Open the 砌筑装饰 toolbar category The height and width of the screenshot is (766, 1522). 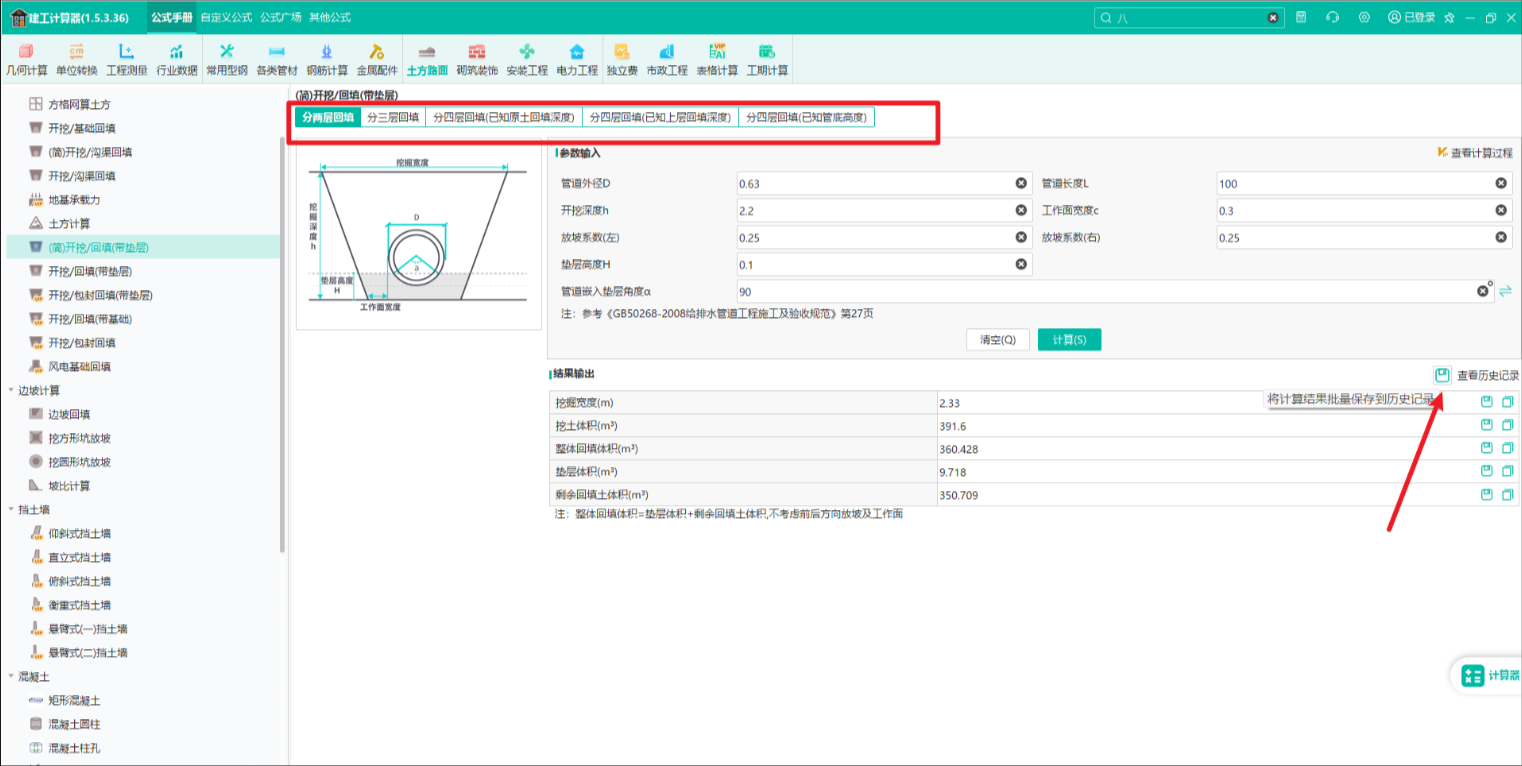(x=477, y=59)
